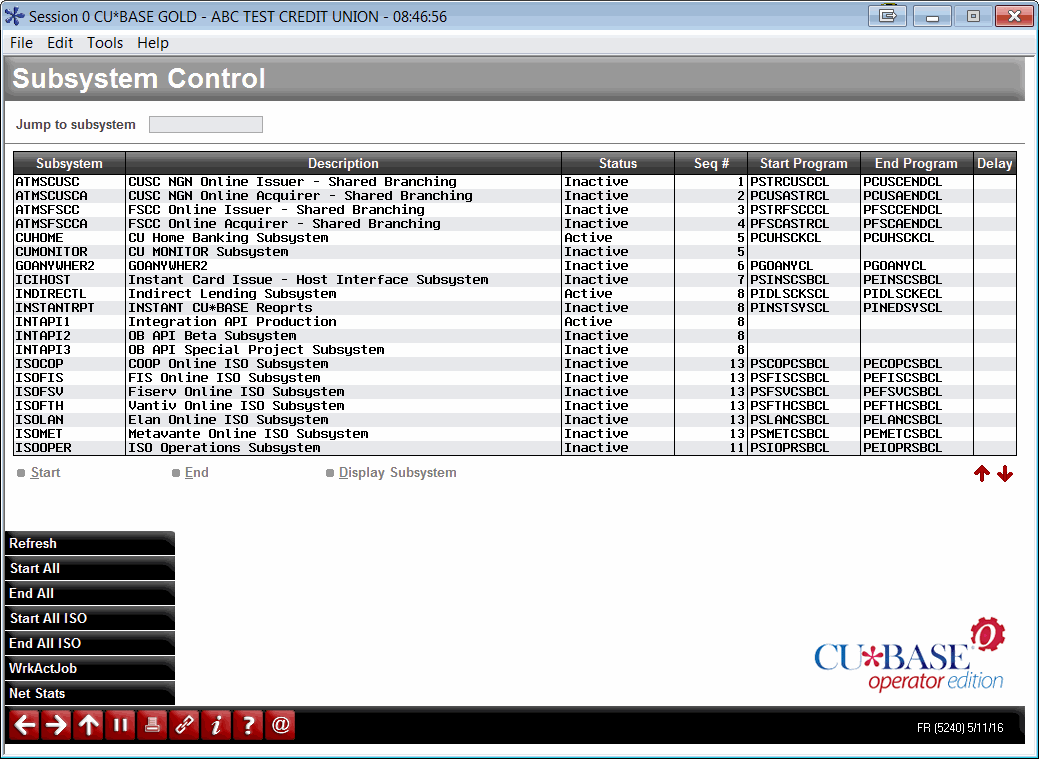Open the File menu
The height and width of the screenshot is (759, 1039).
pyautogui.click(x=20, y=43)
